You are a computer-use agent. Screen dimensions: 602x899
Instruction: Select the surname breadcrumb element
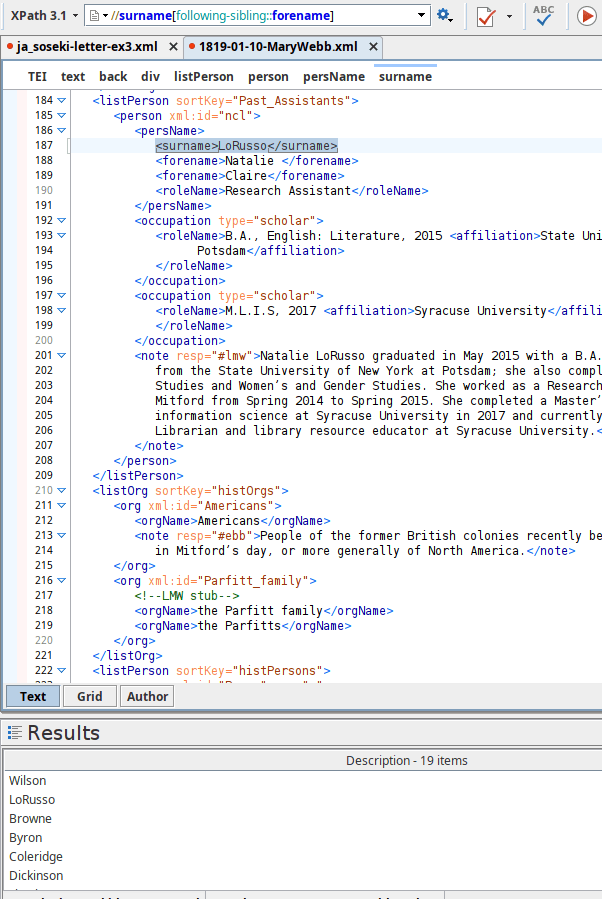[405, 77]
